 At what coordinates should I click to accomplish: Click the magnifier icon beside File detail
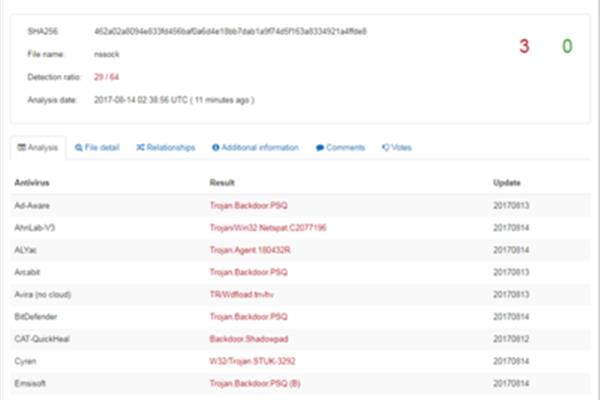[78, 148]
